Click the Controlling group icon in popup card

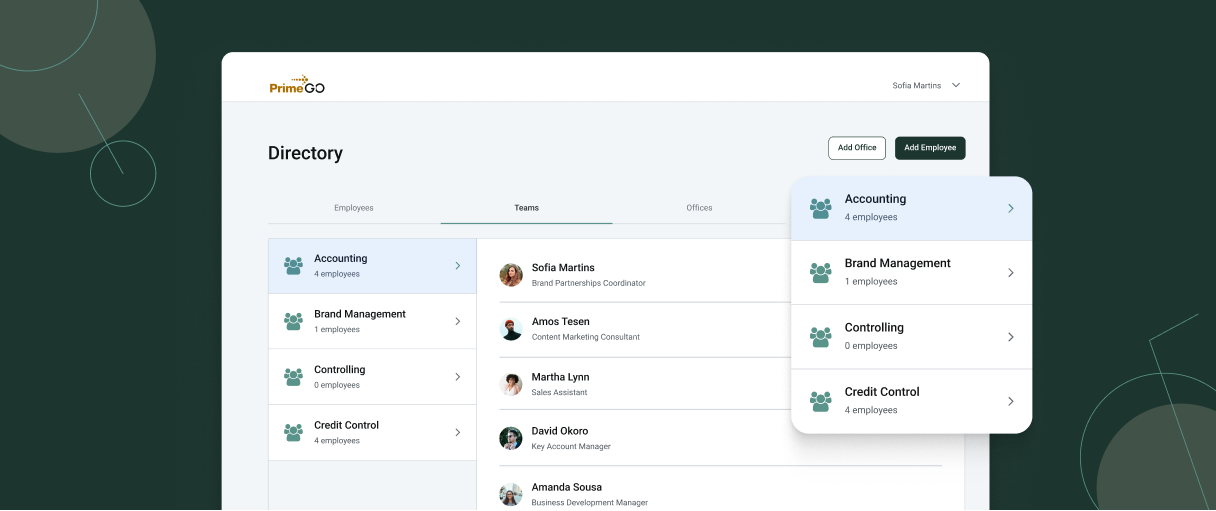click(x=821, y=337)
